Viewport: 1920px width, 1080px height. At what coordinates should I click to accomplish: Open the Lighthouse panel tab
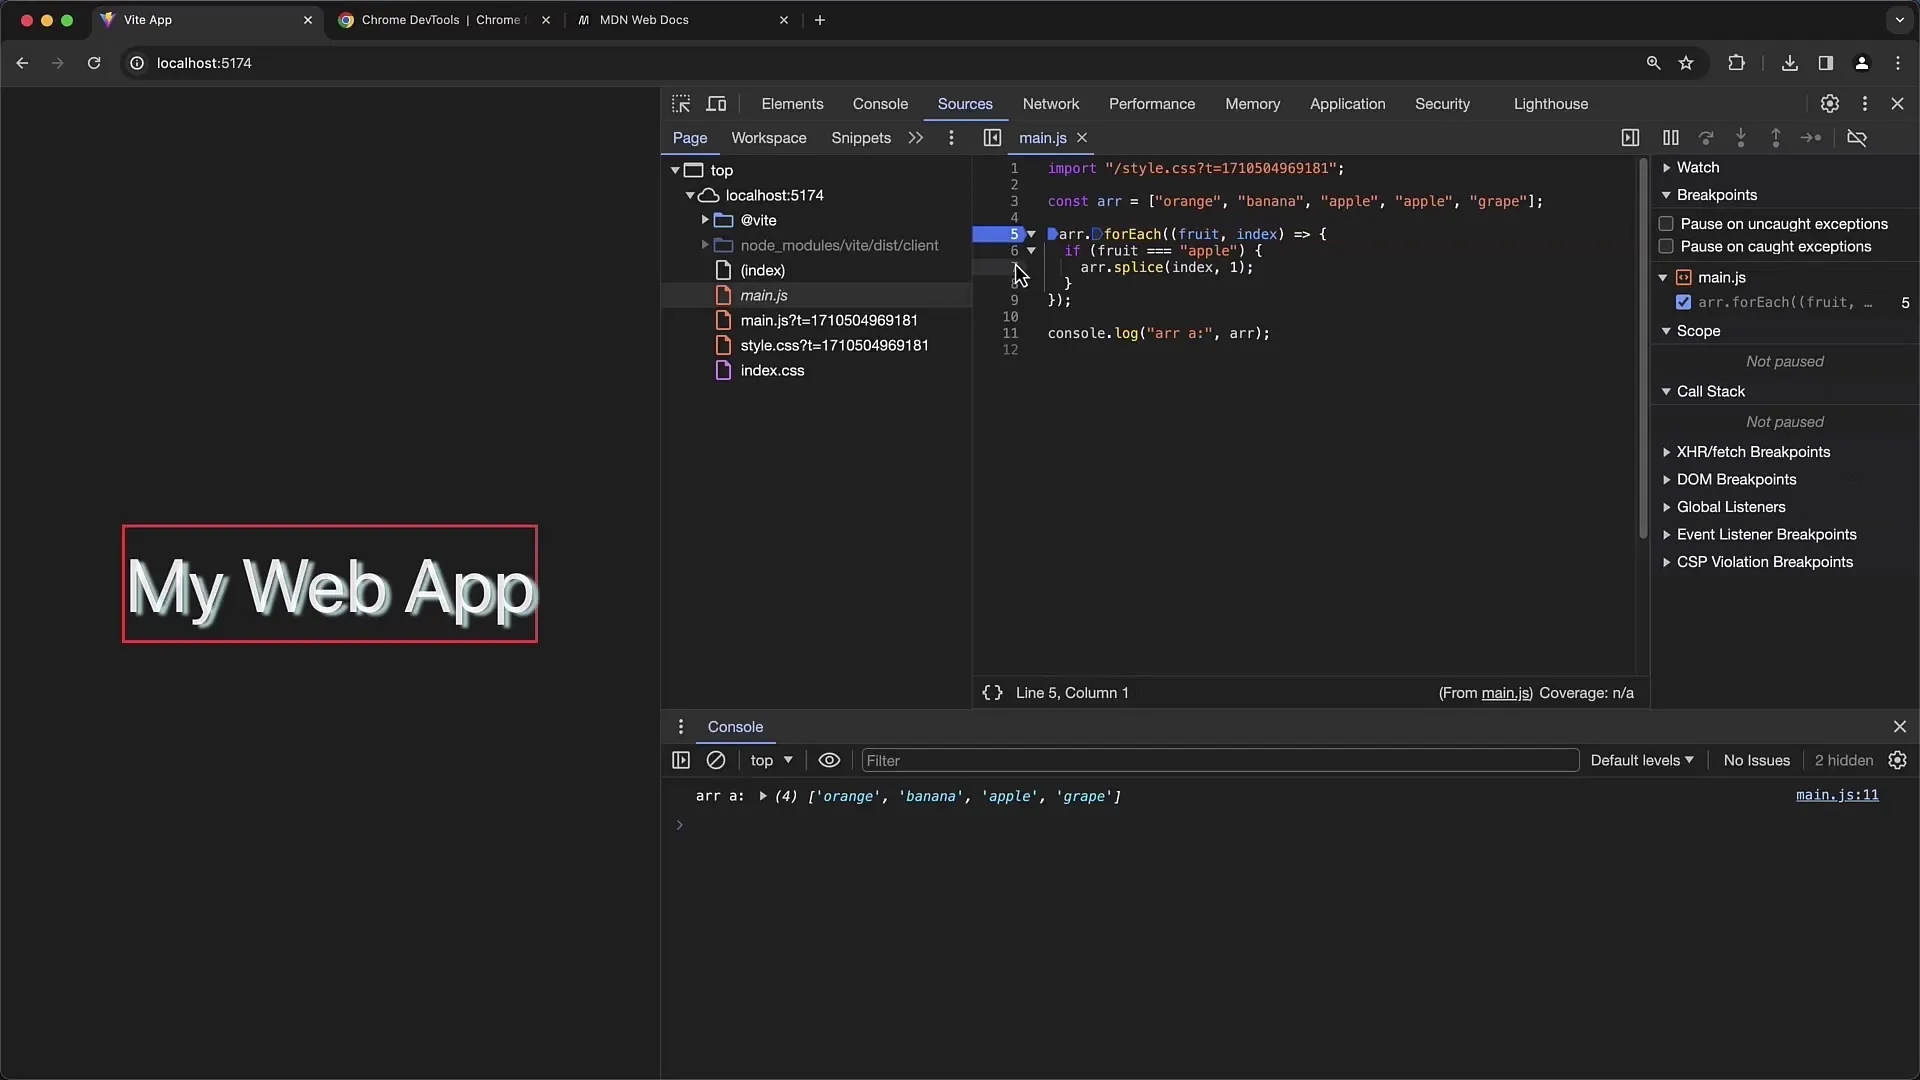click(x=1551, y=104)
